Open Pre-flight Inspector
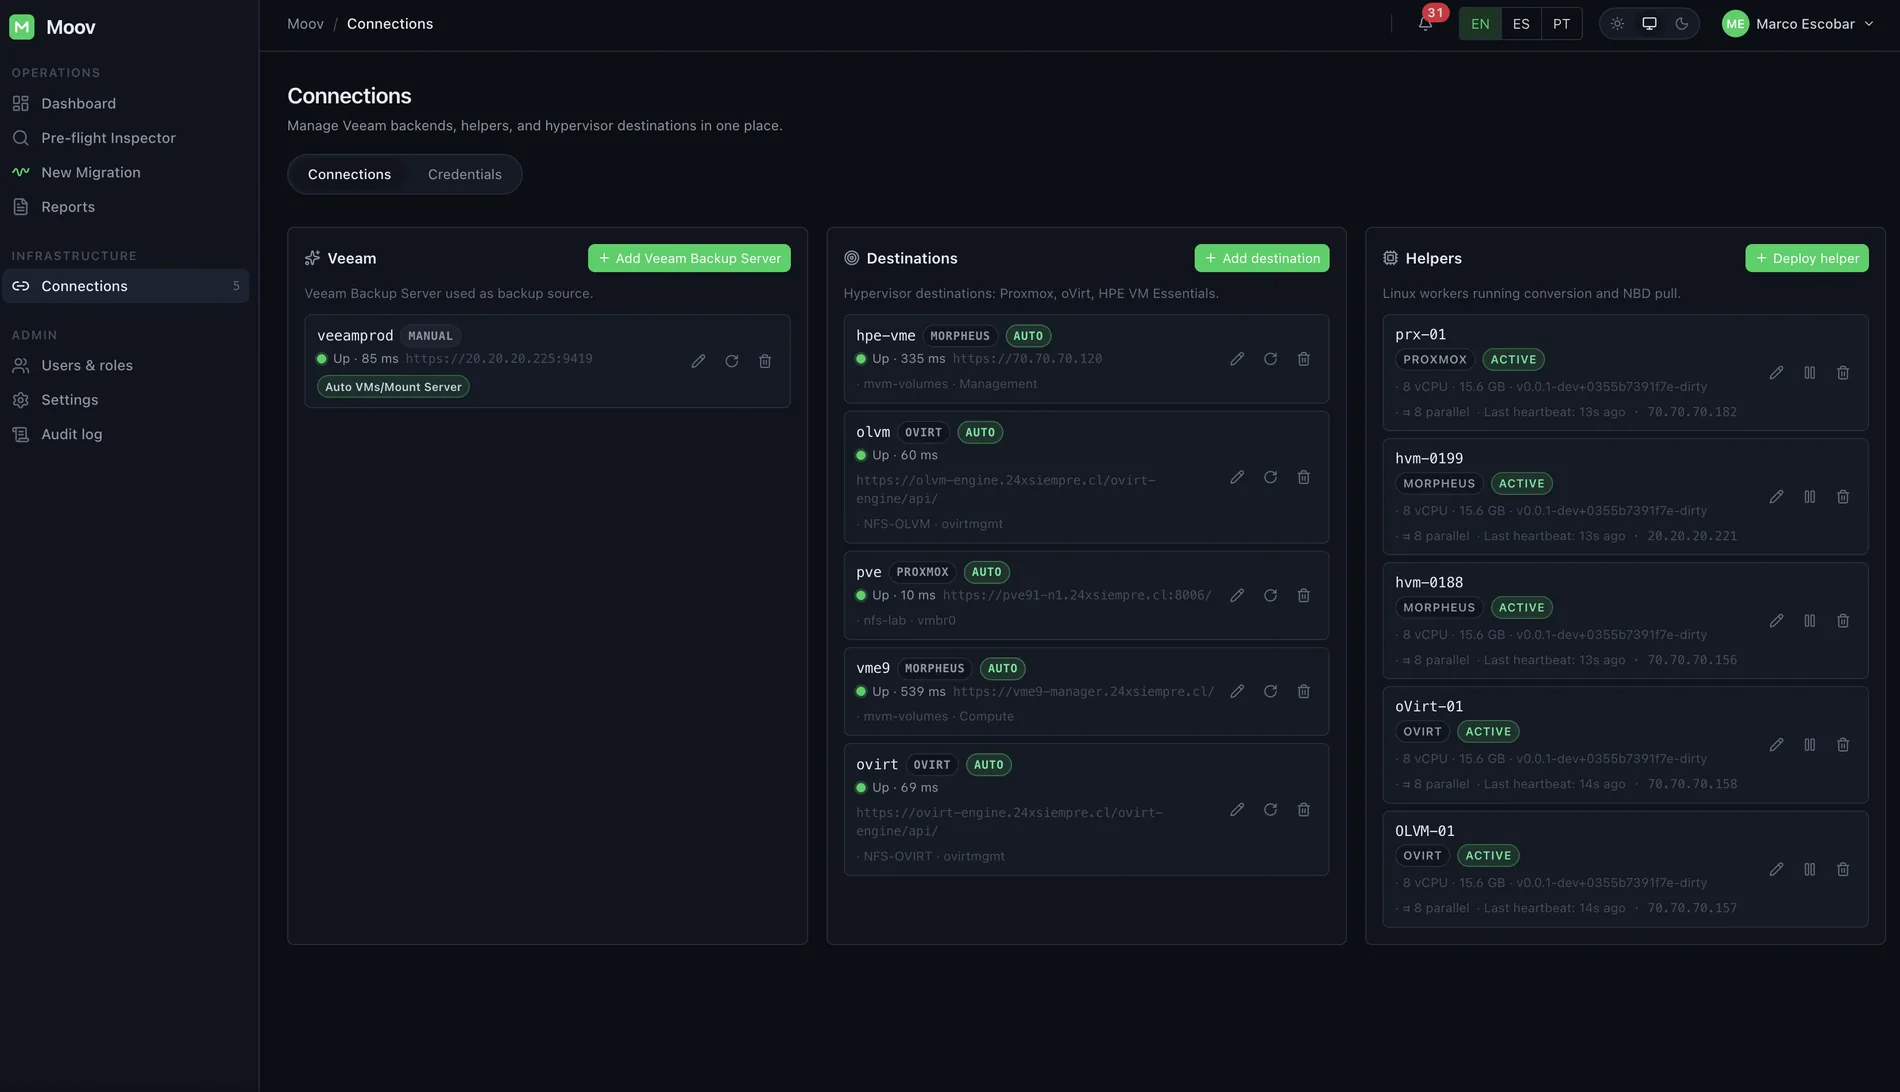The height and width of the screenshot is (1092, 1900). click(125, 138)
